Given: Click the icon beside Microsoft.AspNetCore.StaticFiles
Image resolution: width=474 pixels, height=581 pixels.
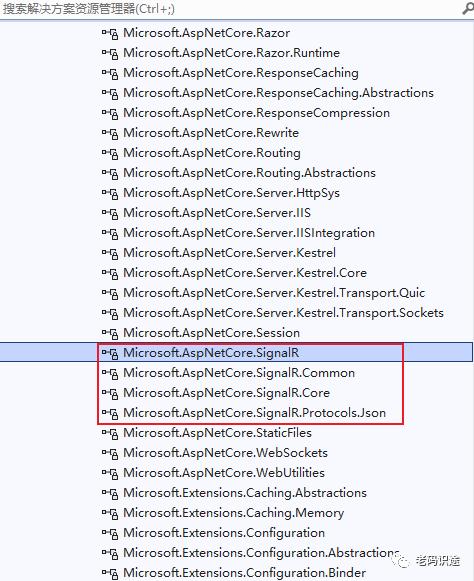Looking at the screenshot, I should coord(110,434).
